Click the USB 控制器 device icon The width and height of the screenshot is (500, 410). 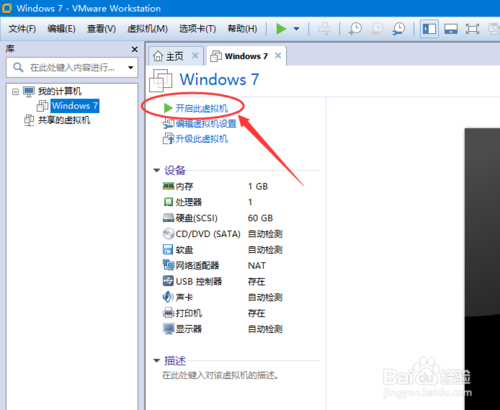click(x=168, y=281)
